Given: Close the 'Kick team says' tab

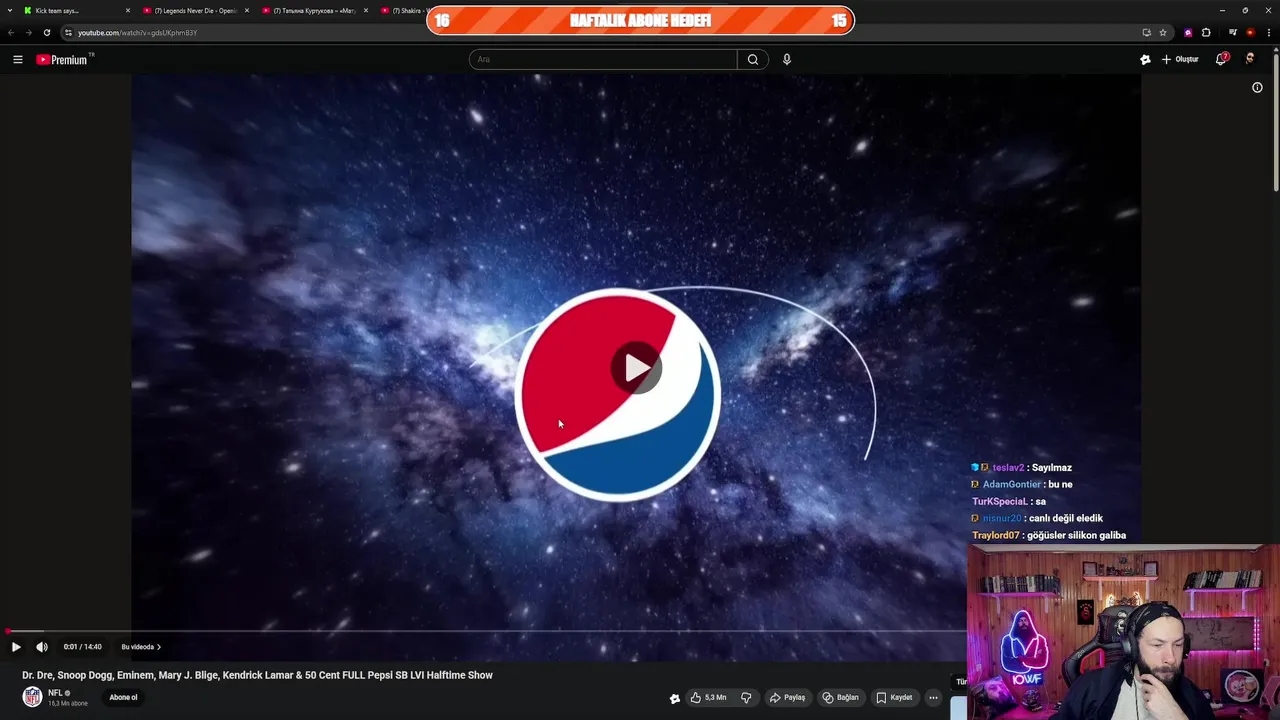Looking at the screenshot, I should coord(128,11).
